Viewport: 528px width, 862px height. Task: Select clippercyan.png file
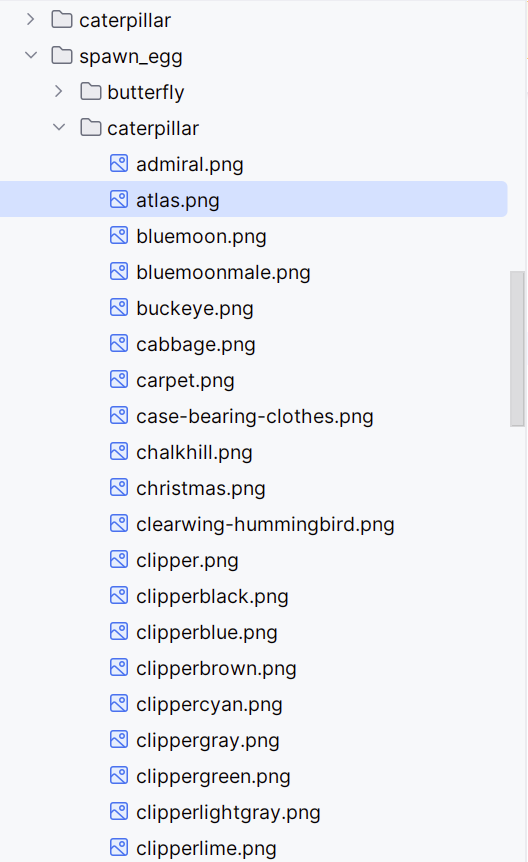pyautogui.click(x=209, y=704)
